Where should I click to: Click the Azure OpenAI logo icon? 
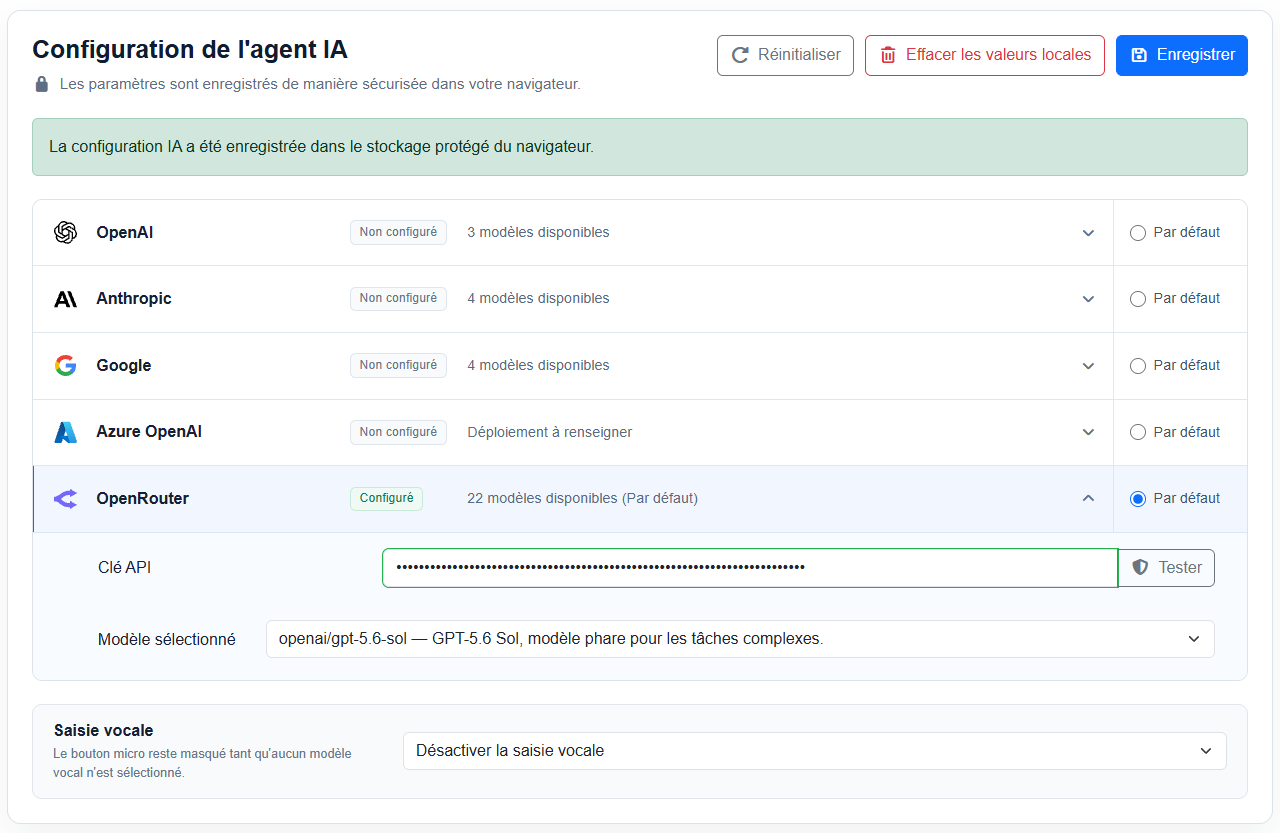point(65,432)
